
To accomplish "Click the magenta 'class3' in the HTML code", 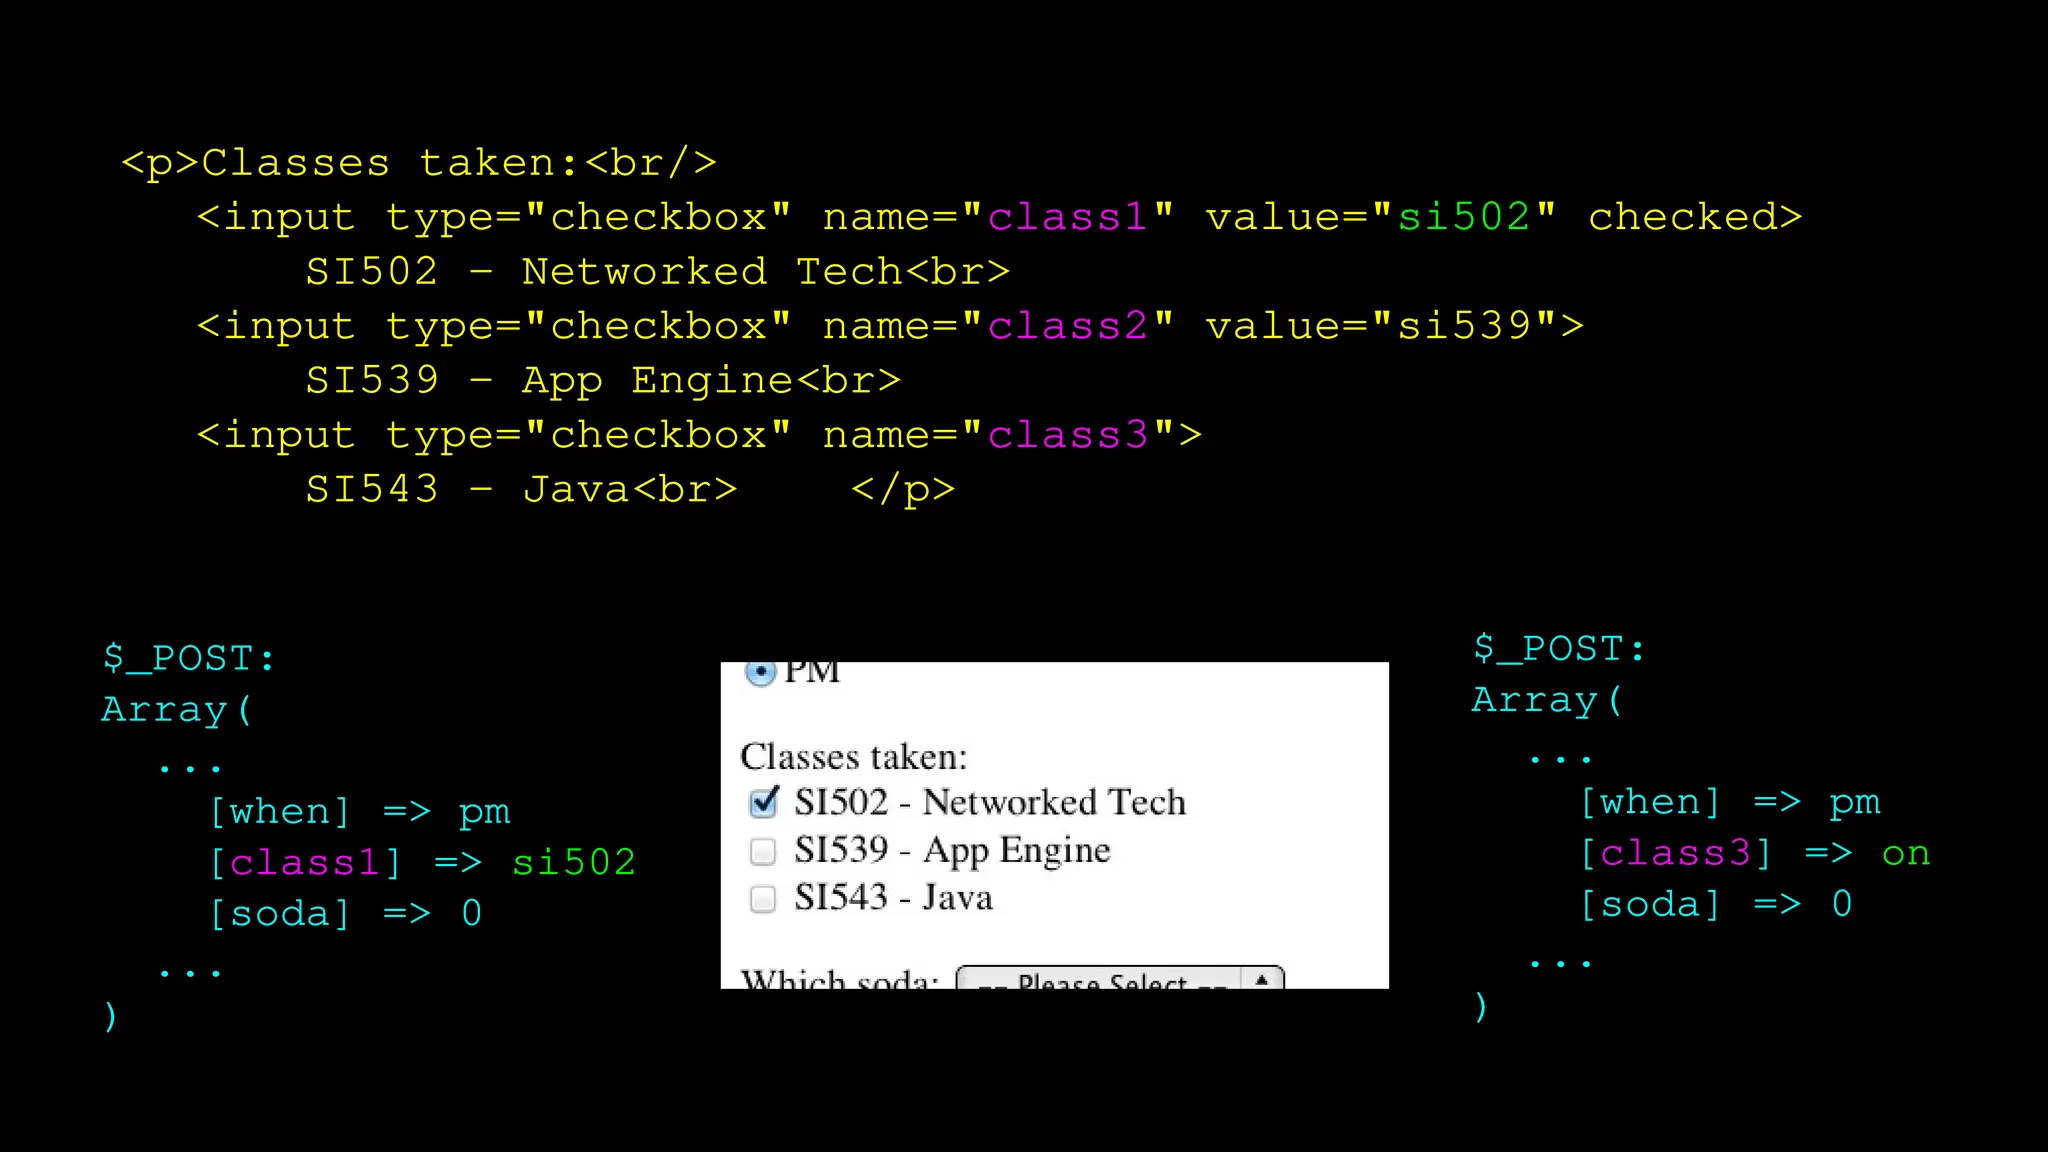I will pos(1067,435).
